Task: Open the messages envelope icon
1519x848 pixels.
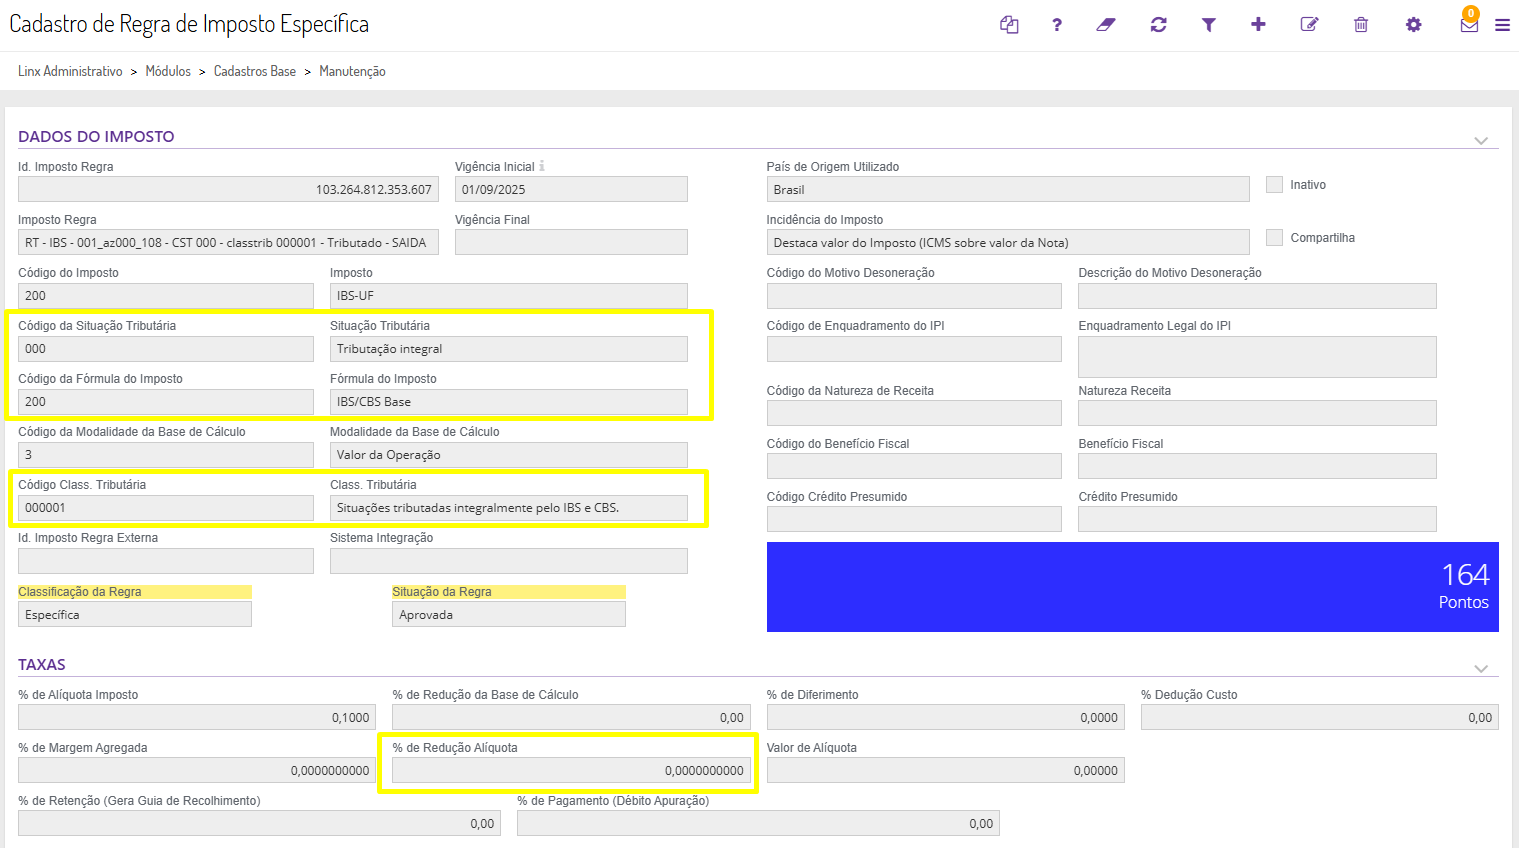Action: pos(1469,25)
